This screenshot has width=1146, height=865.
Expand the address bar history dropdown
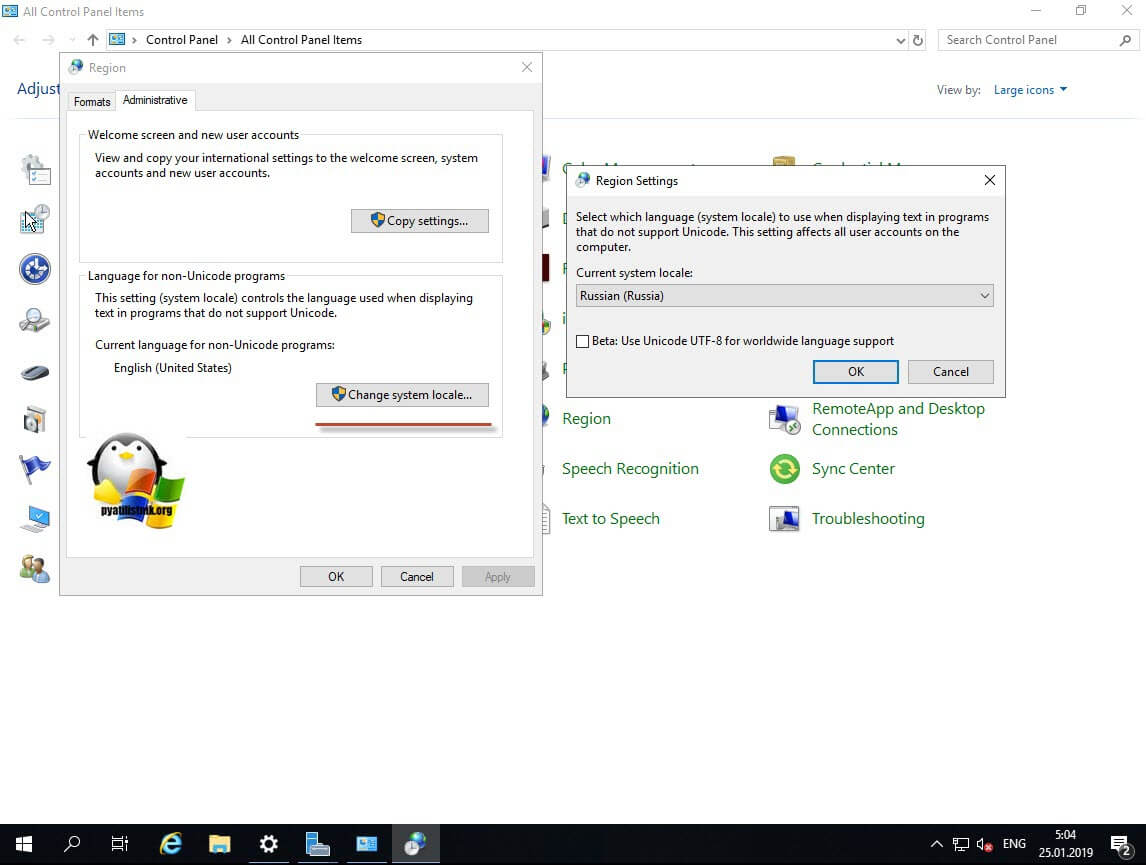901,40
